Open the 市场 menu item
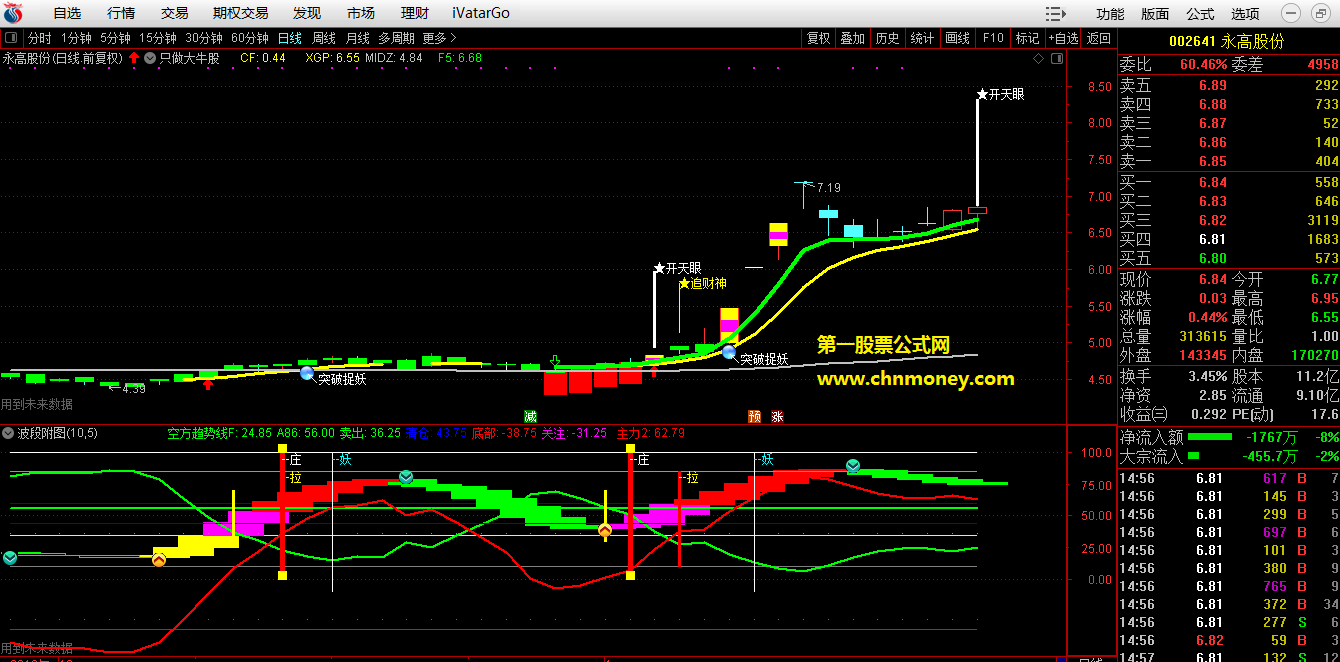This screenshot has width=1340, height=662. point(361,13)
